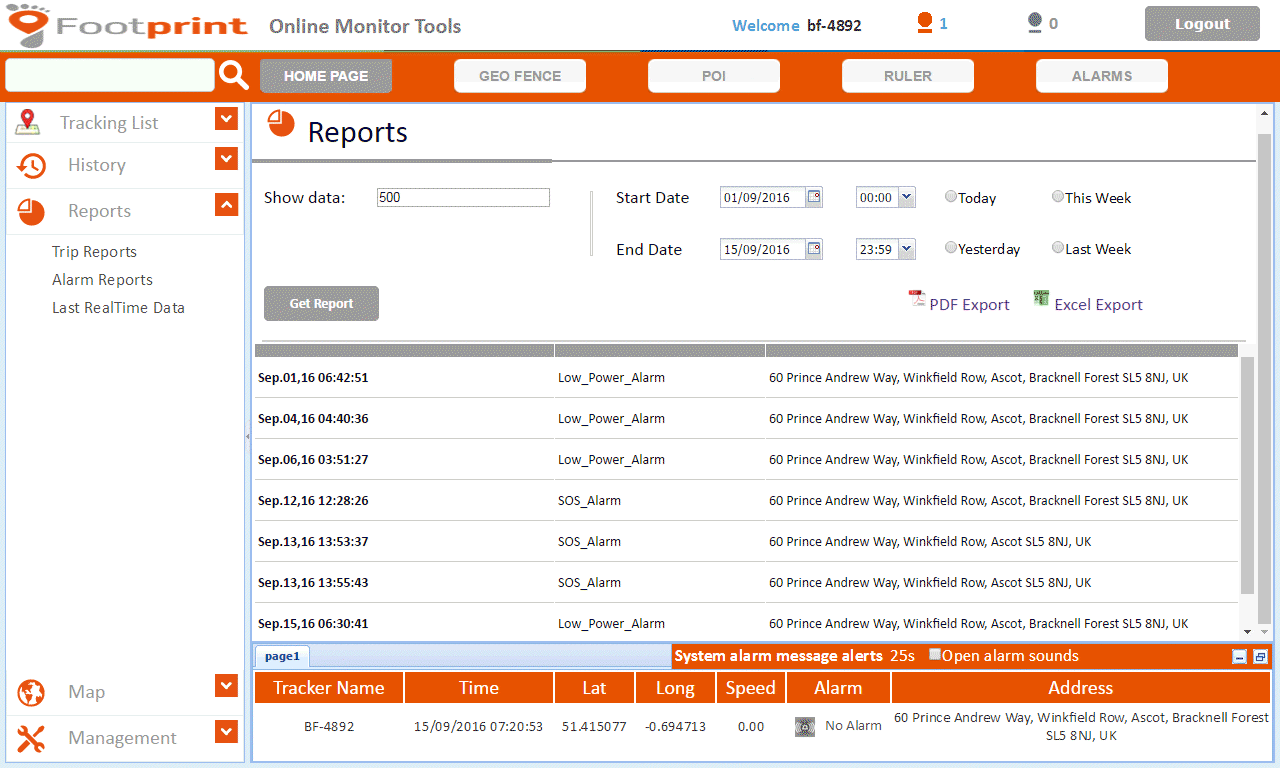Restore the alarm alerts panel
This screenshot has height=768, width=1280.
point(1260,657)
